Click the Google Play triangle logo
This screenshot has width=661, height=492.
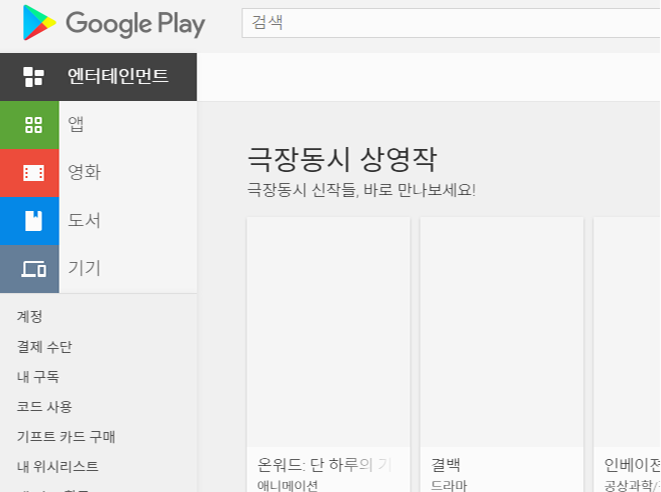[39, 23]
